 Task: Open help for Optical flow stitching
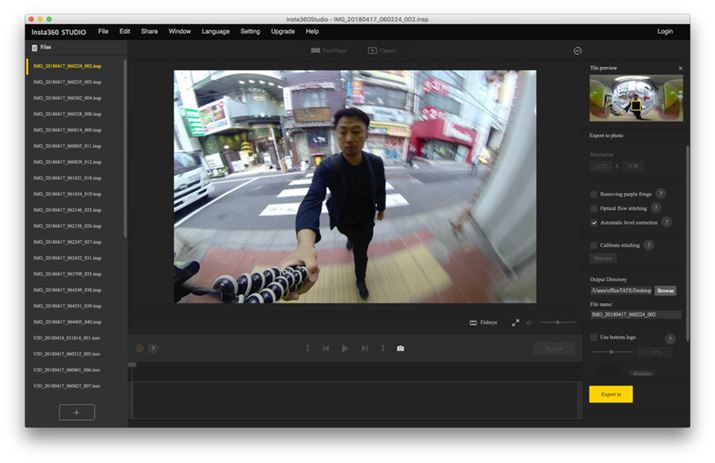coord(656,208)
